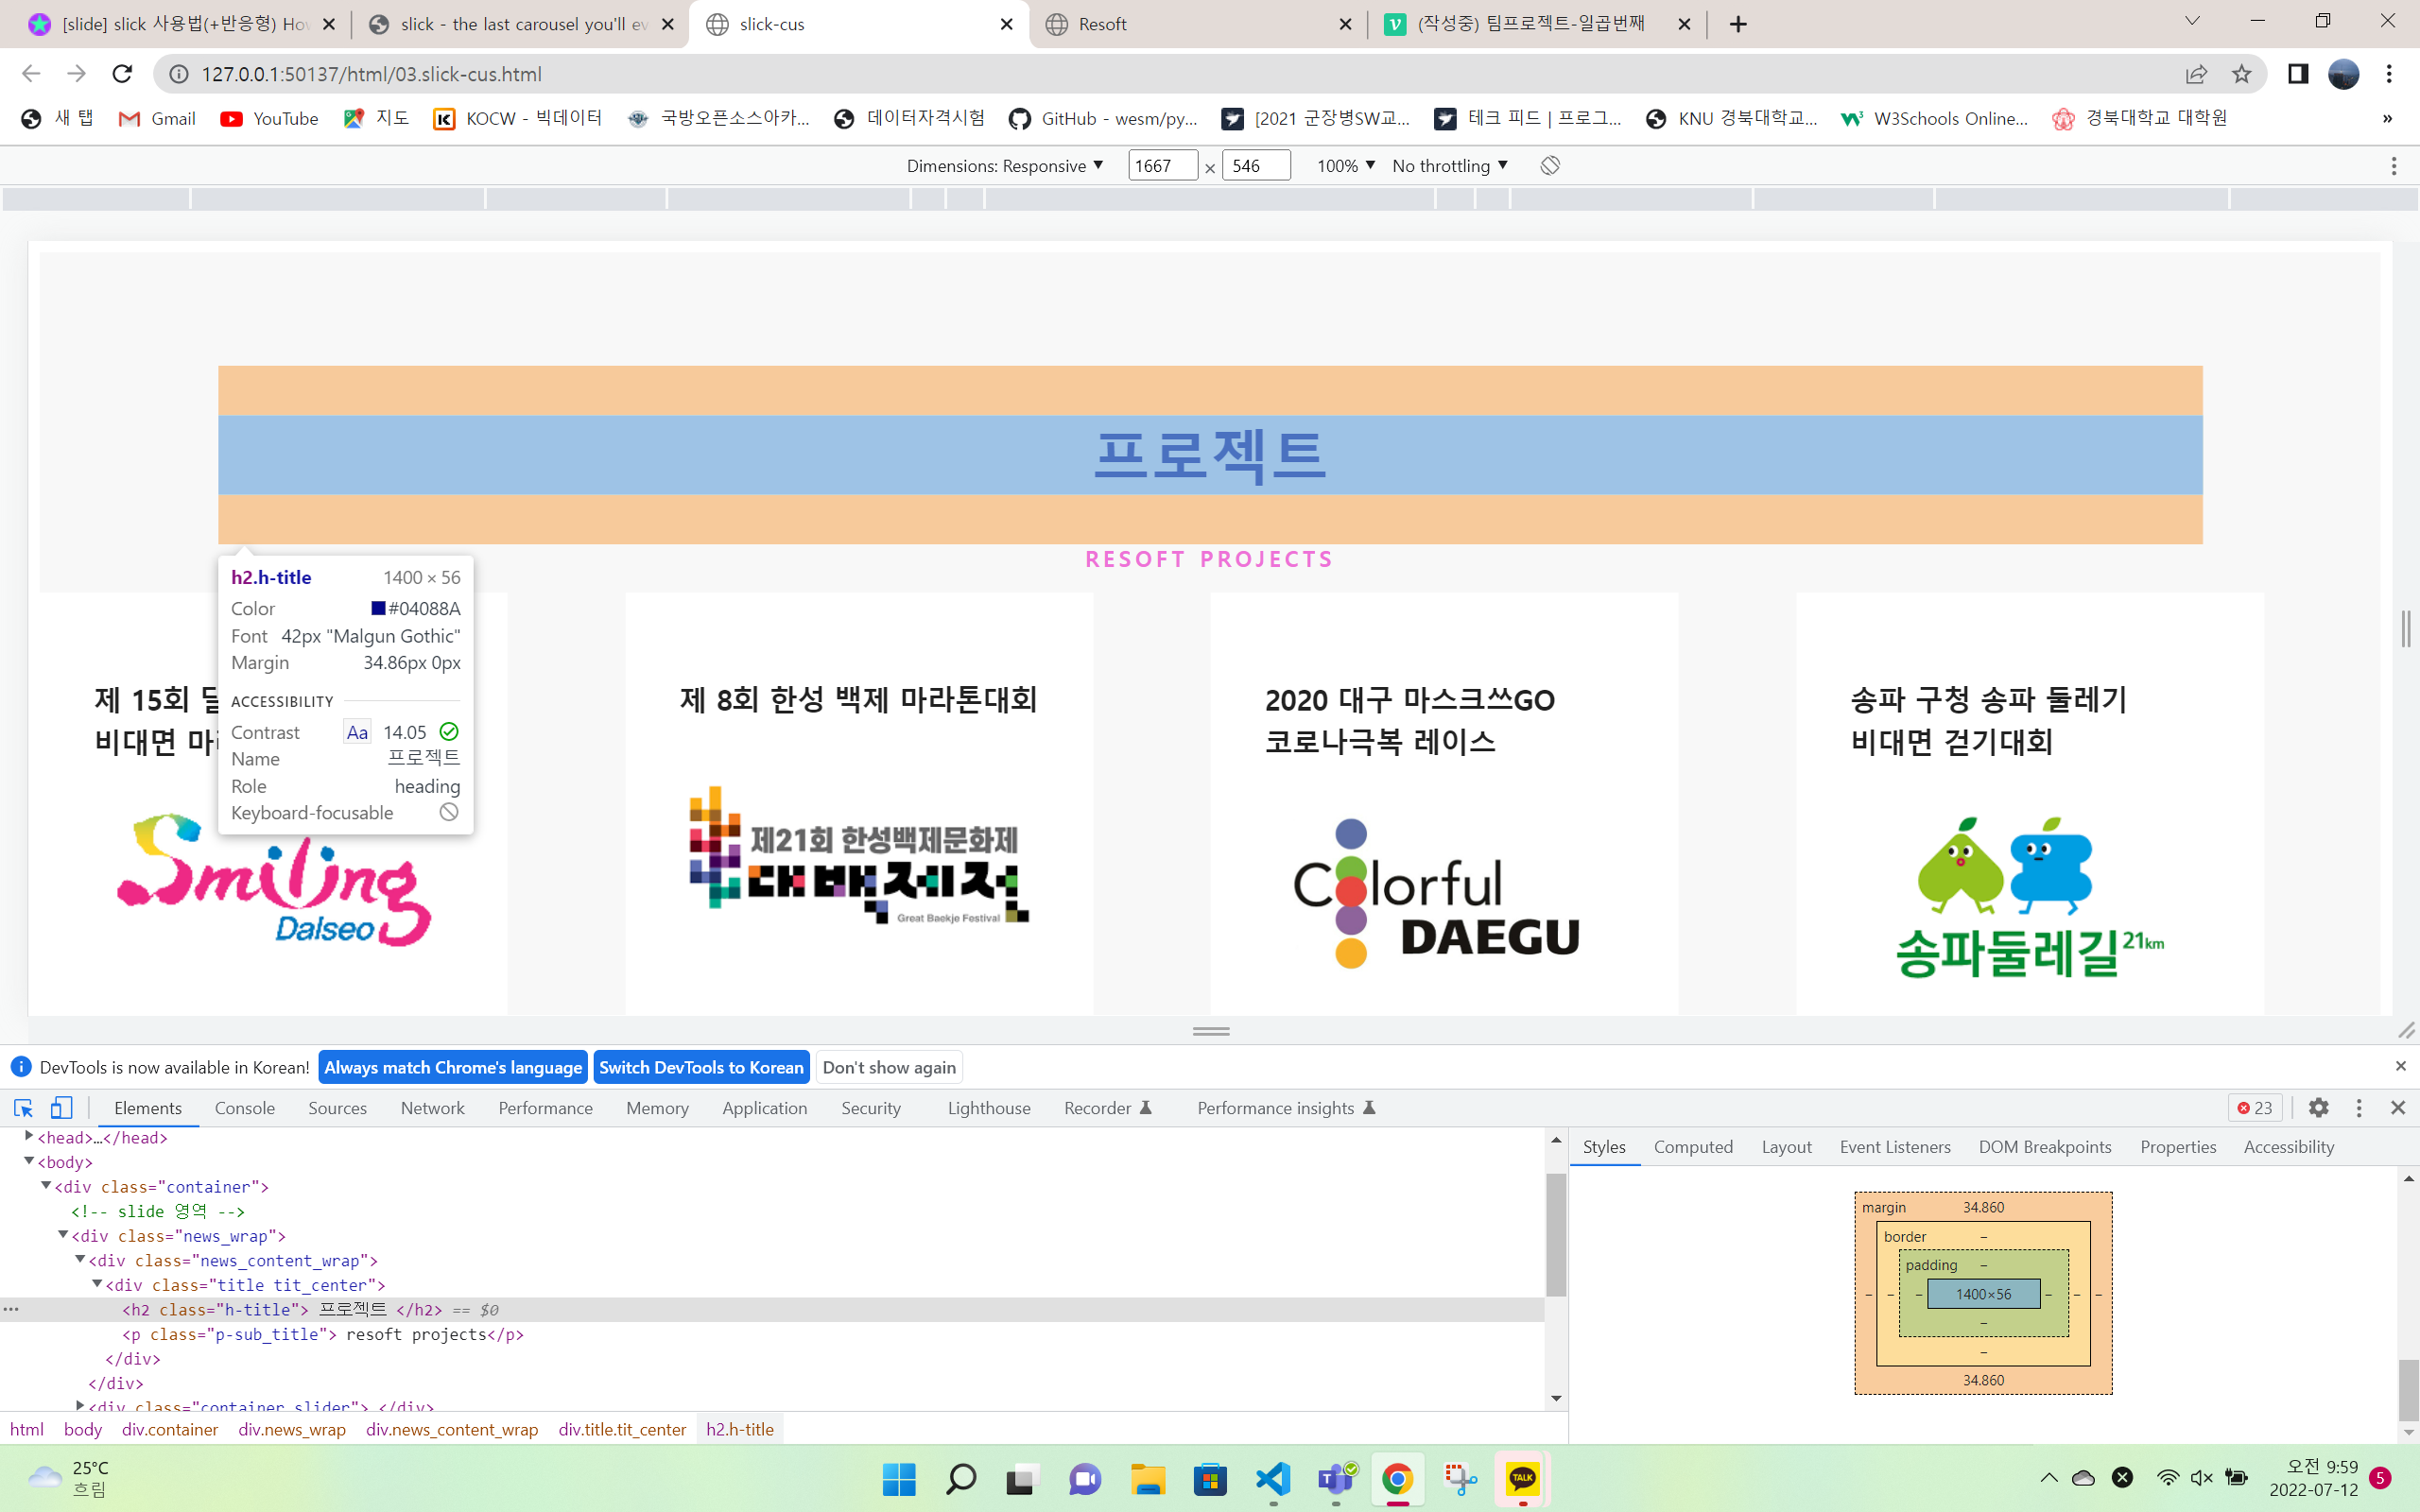This screenshot has width=2420, height=1512.
Task: Switch to the Console tab
Action: click(x=244, y=1108)
